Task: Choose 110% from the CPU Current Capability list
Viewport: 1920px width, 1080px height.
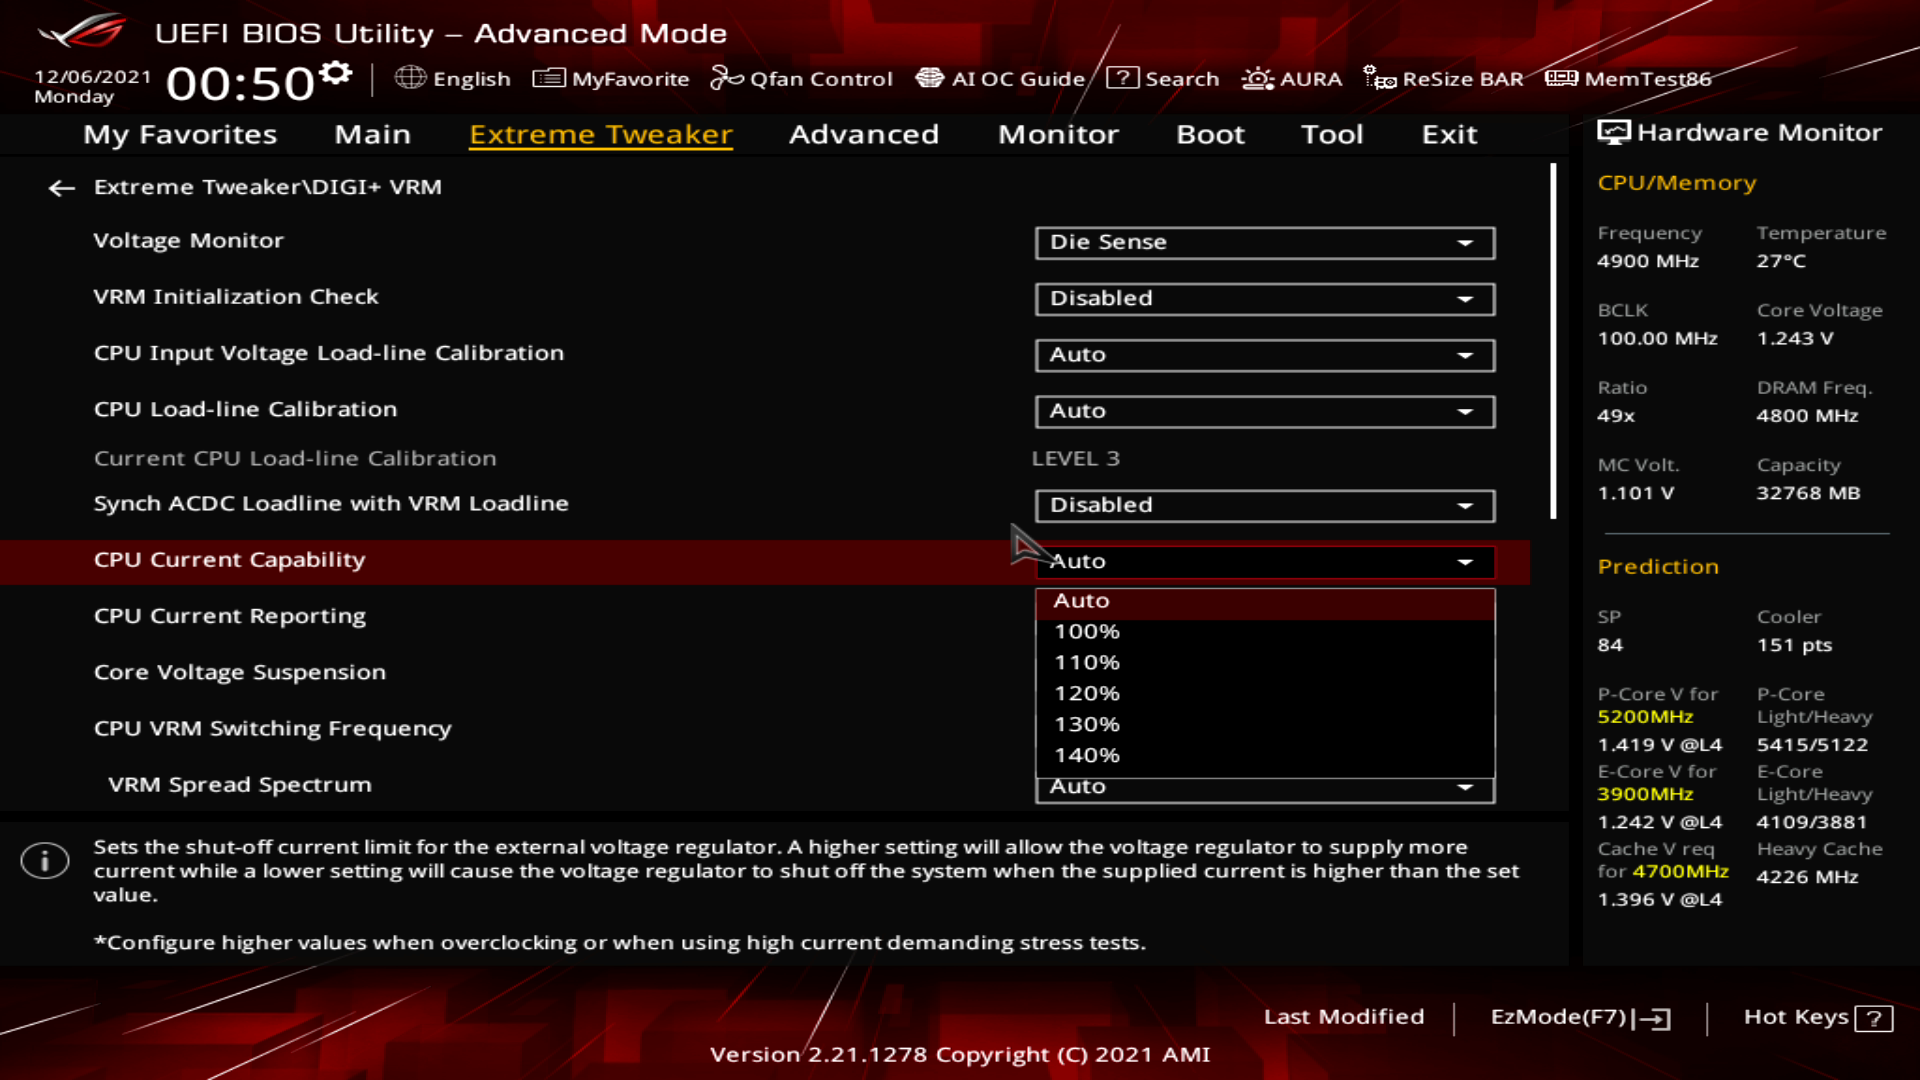Action: click(x=1087, y=663)
